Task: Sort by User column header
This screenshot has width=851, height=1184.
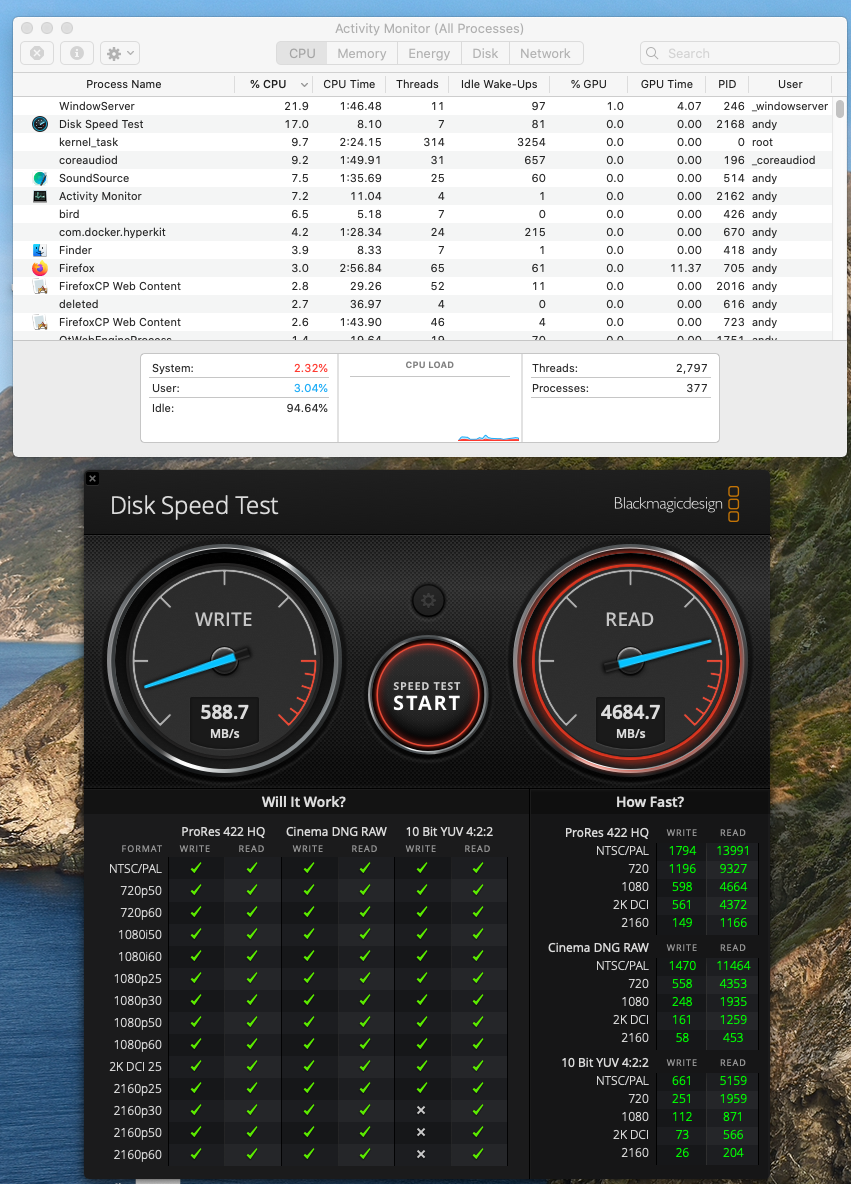Action: [x=790, y=84]
